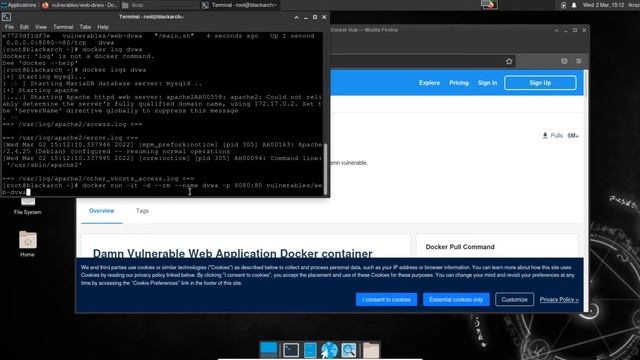Open the File System desktop icon

28,206
